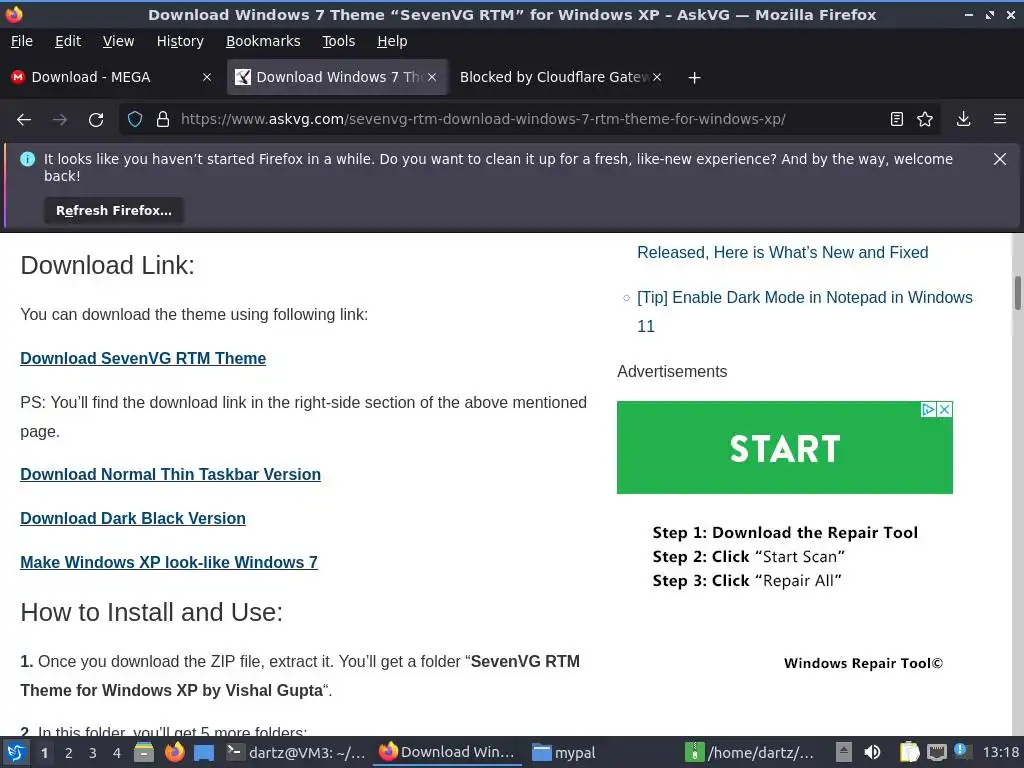Click the Refresh Firefox button
Viewport: 1024px width, 768px height.
(x=114, y=210)
